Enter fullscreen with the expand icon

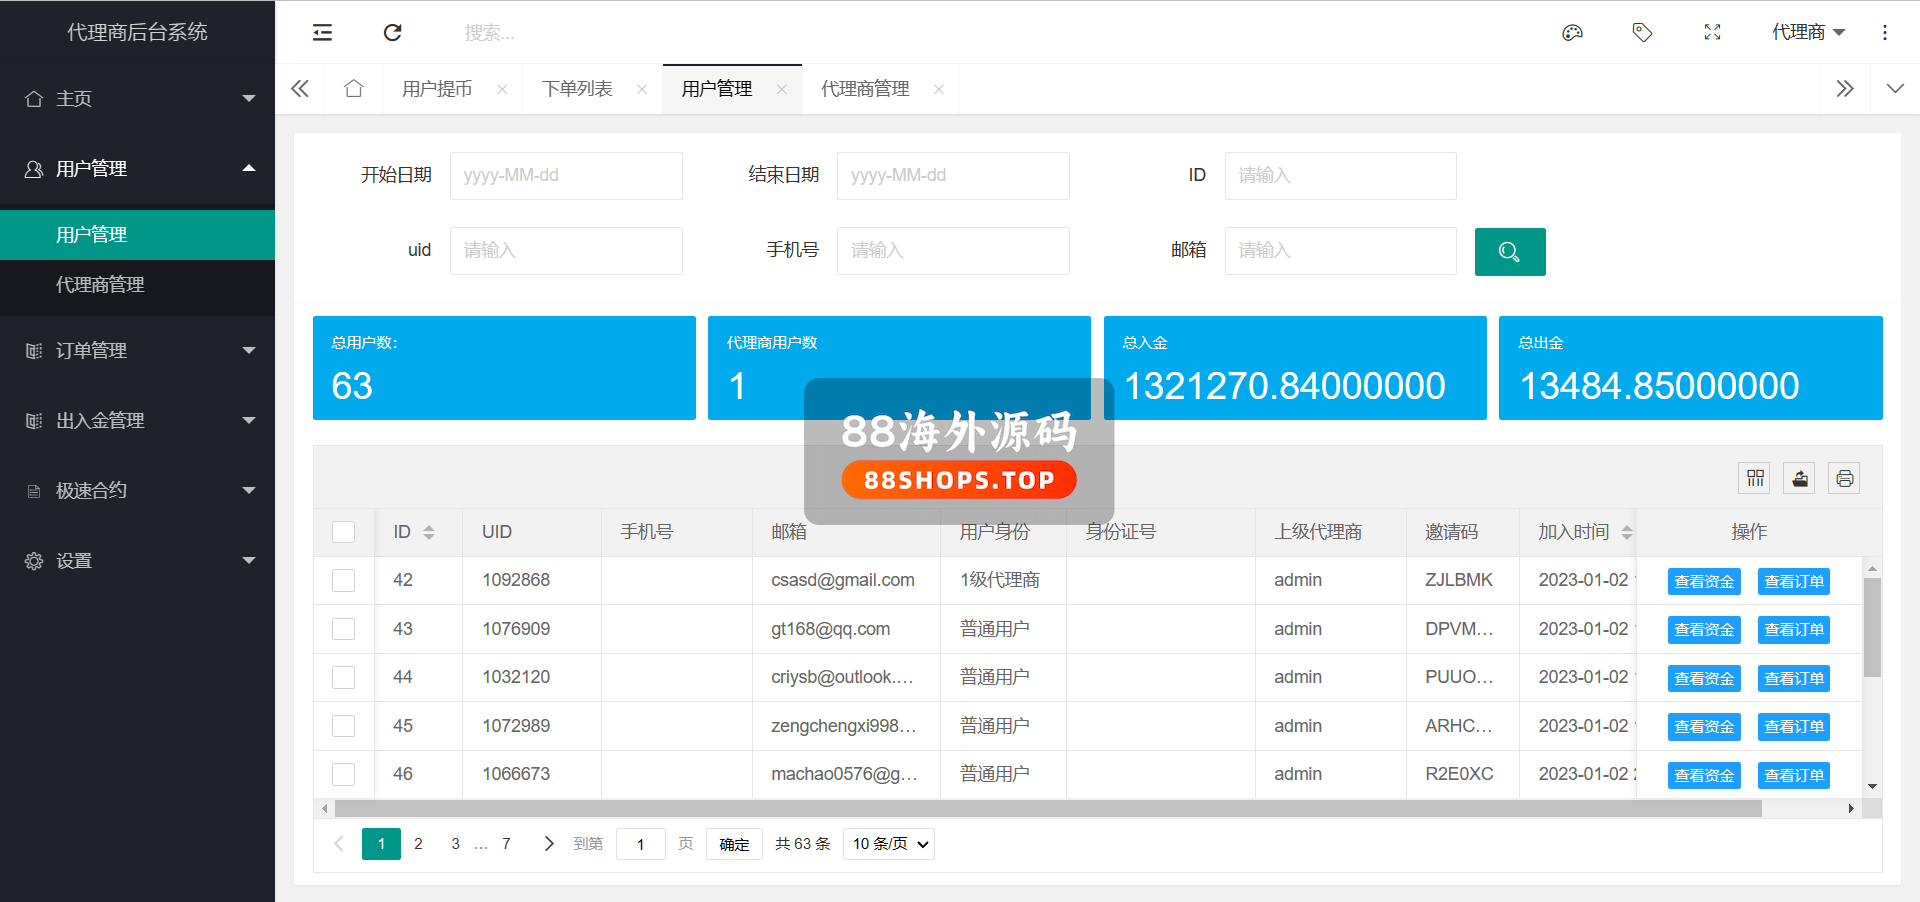click(x=1712, y=33)
